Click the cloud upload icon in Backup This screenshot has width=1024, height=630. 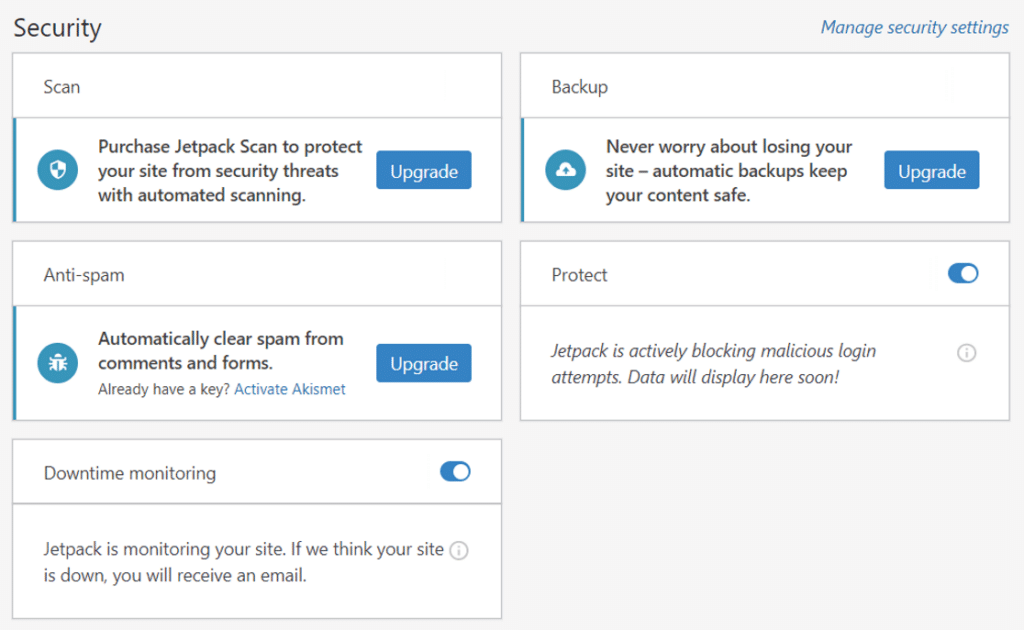click(565, 171)
